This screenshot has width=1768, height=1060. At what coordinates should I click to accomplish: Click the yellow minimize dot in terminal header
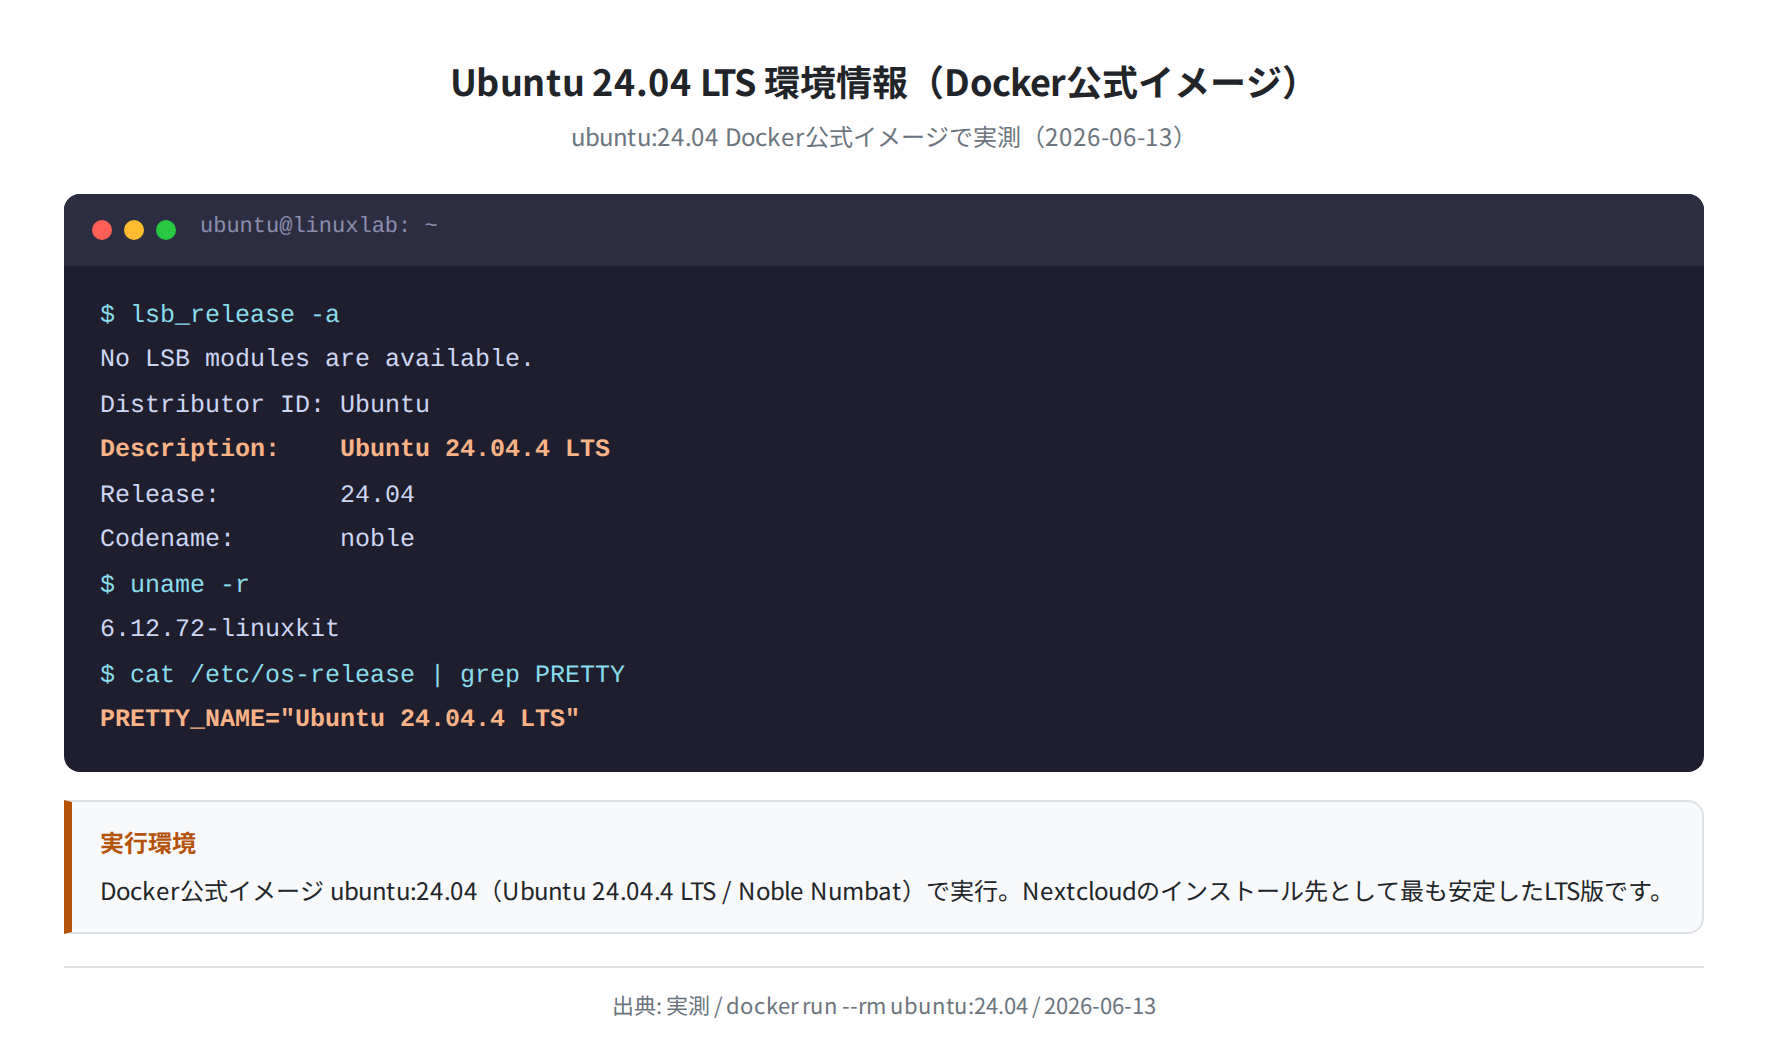(134, 230)
